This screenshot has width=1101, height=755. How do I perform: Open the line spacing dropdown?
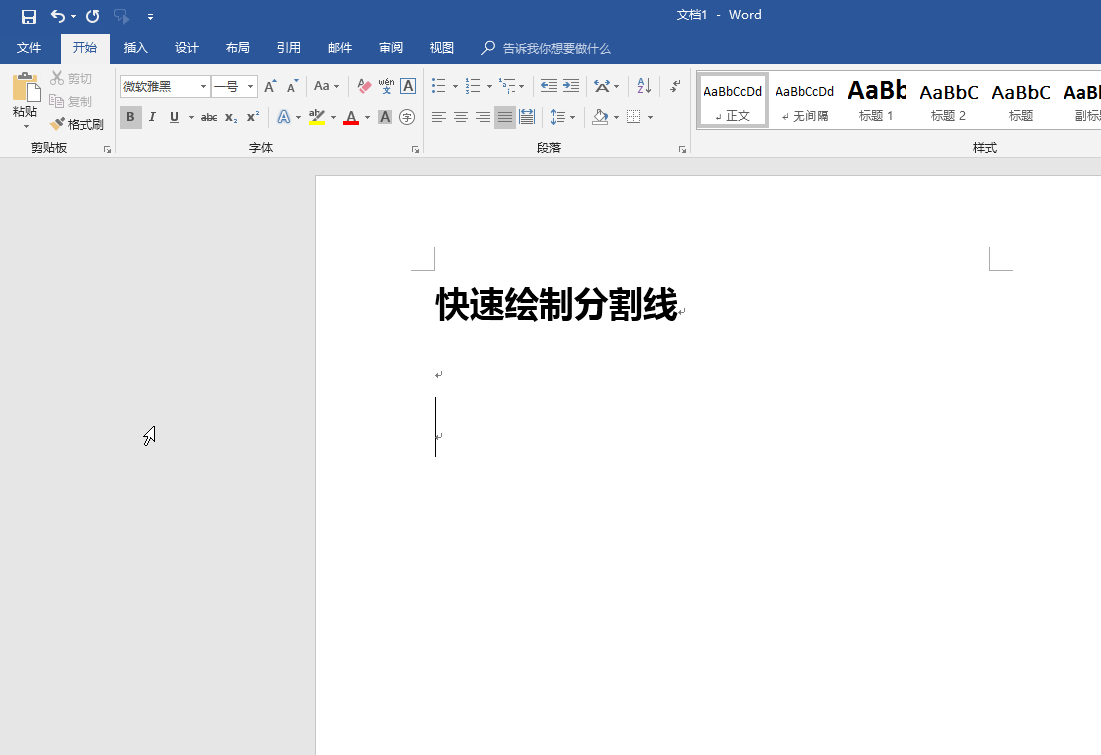563,118
